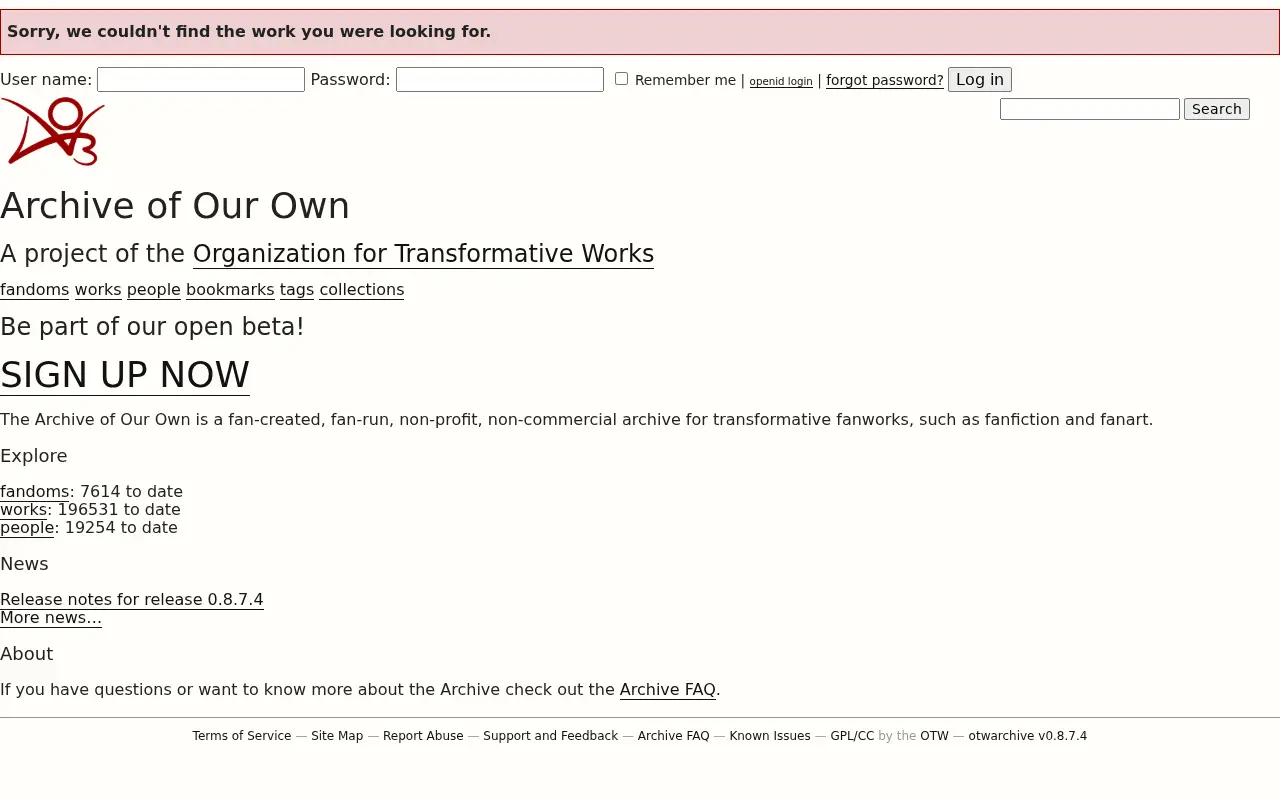Click the About section heading
Screen dimensions: 1280x800
pyautogui.click(x=27, y=654)
